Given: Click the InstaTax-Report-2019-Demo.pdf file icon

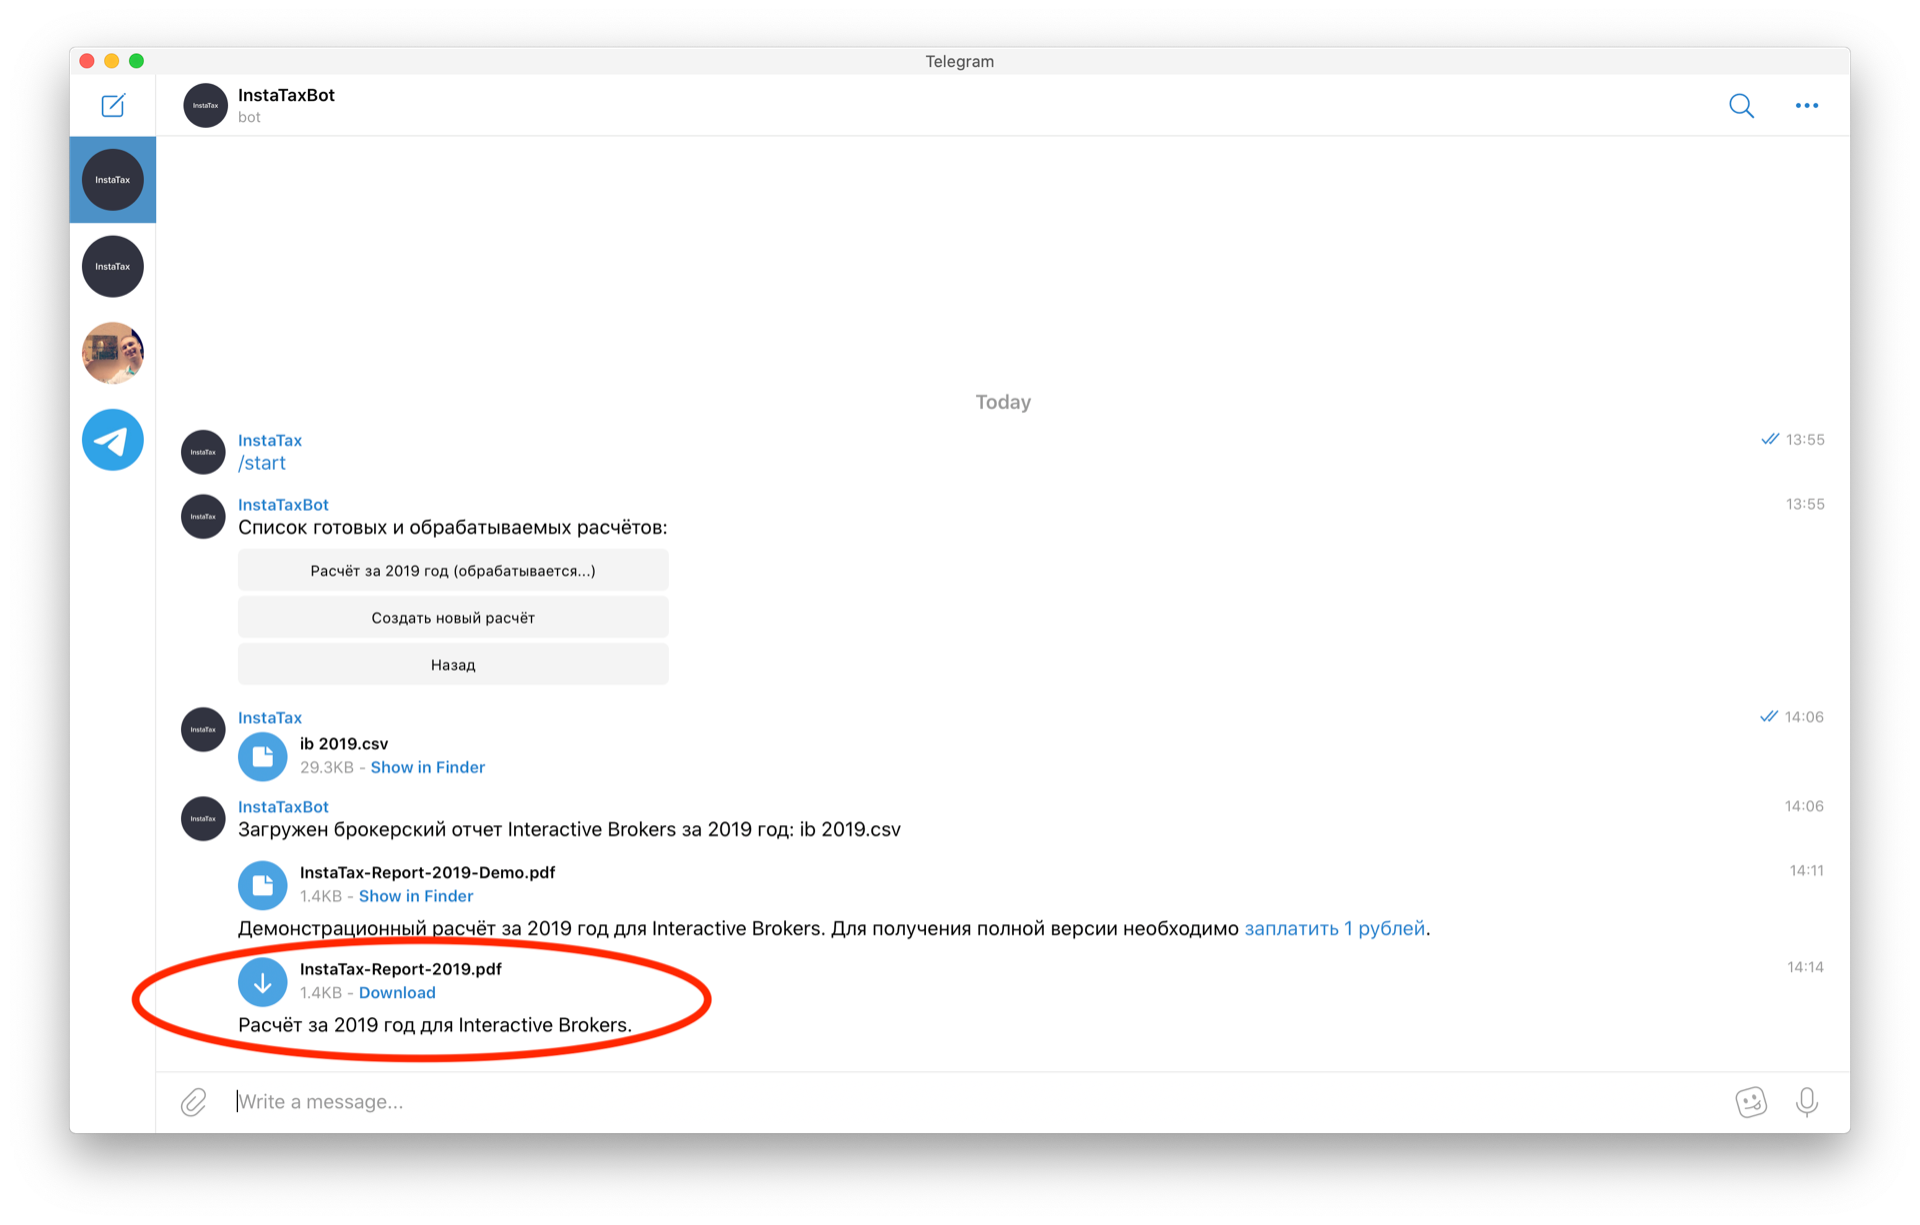Looking at the screenshot, I should tap(262, 885).
